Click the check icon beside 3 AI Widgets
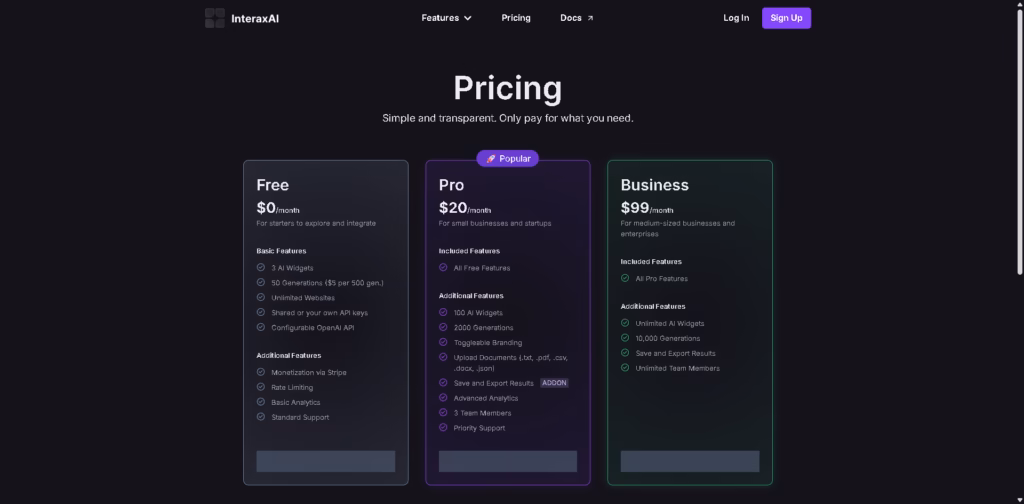This screenshot has width=1024, height=504. pos(261,268)
